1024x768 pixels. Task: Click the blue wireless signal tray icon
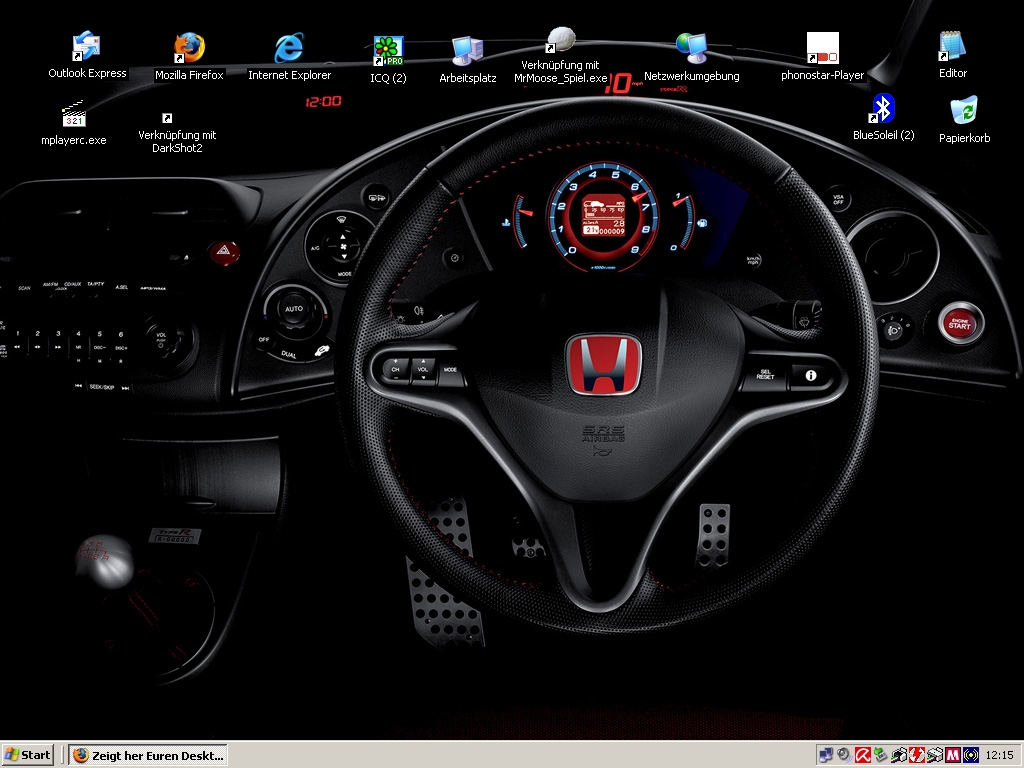tap(971, 755)
